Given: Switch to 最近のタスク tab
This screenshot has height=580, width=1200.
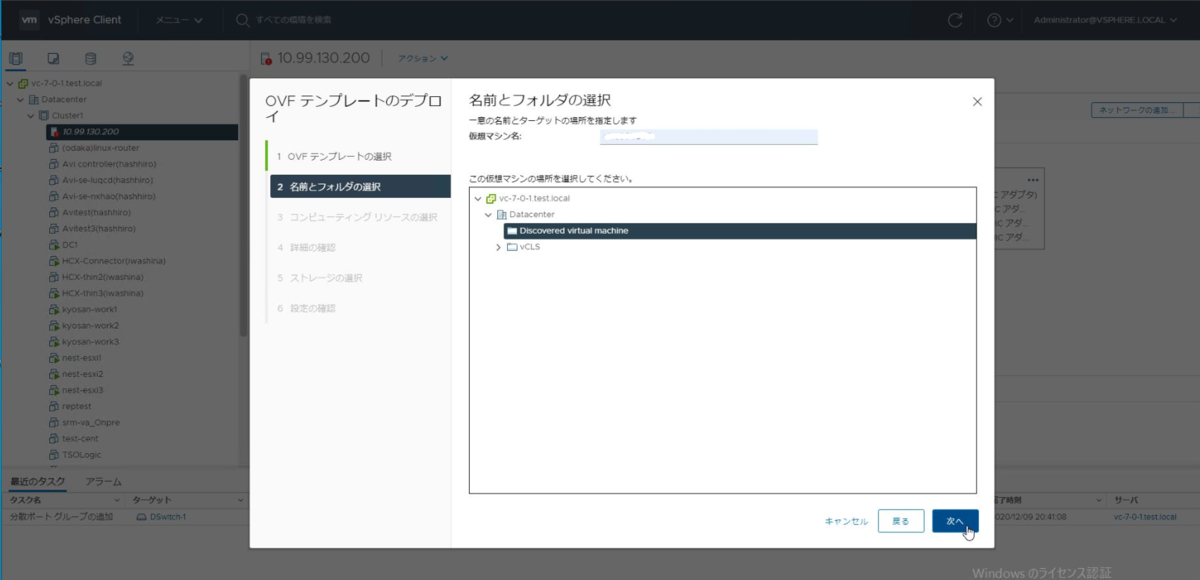Looking at the screenshot, I should pos(38,481).
